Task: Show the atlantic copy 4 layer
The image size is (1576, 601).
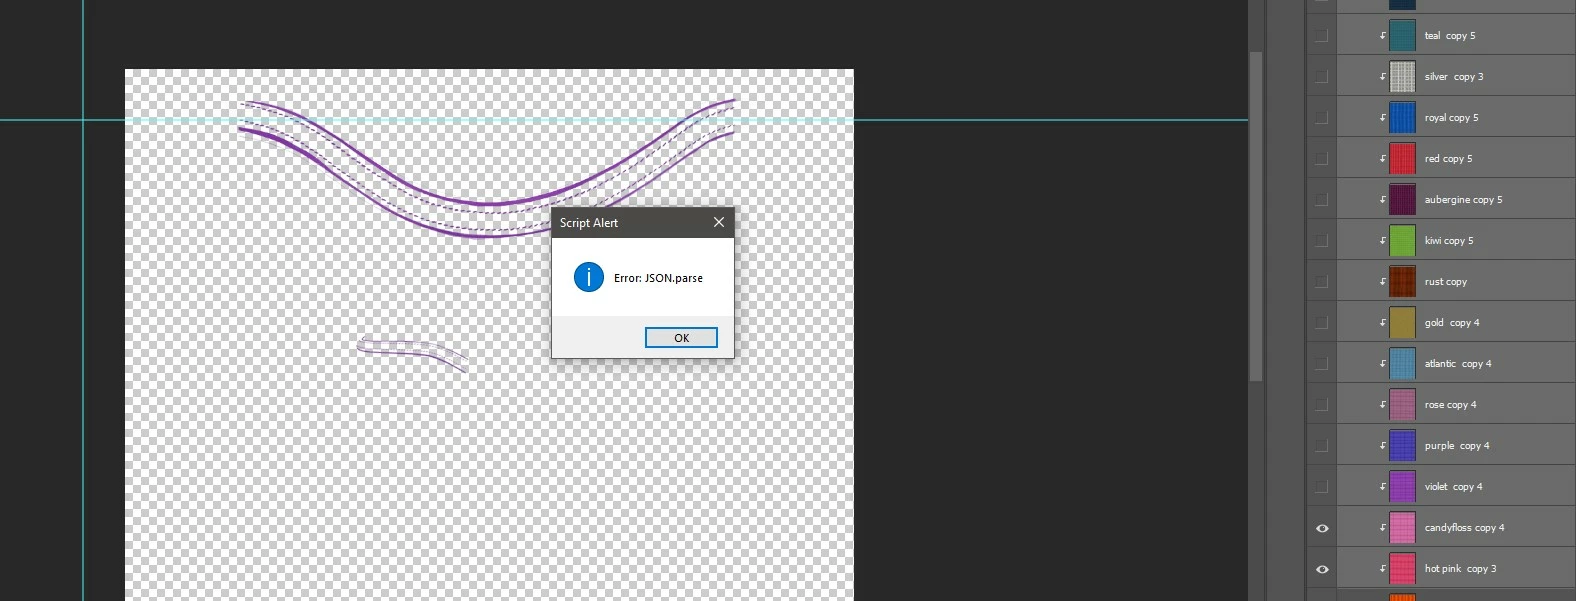Action: [x=1322, y=363]
